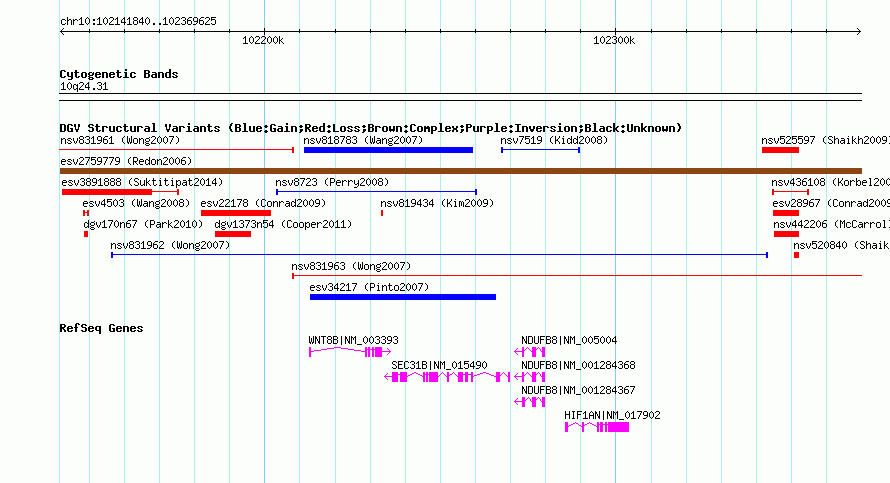Select the dgv1373n54 red loss bar
Screen dimensions: 890x483
click(x=233, y=234)
